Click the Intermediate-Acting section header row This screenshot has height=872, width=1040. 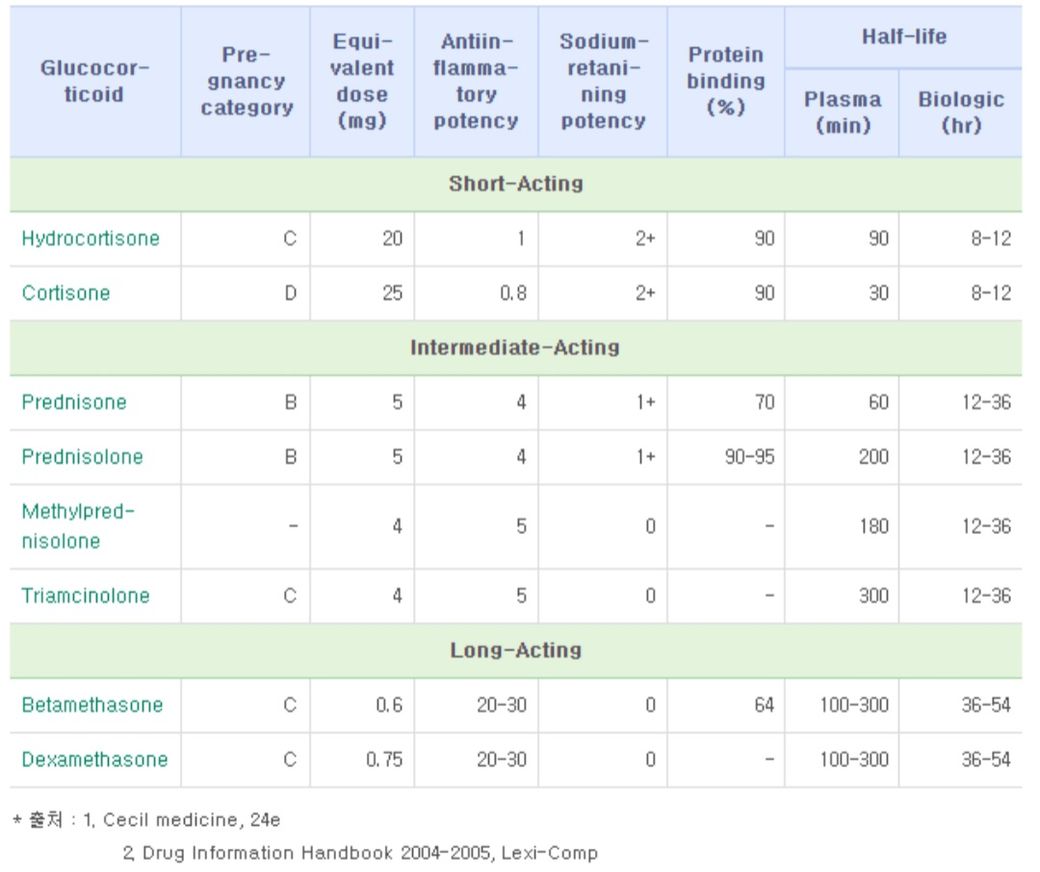coord(515,348)
